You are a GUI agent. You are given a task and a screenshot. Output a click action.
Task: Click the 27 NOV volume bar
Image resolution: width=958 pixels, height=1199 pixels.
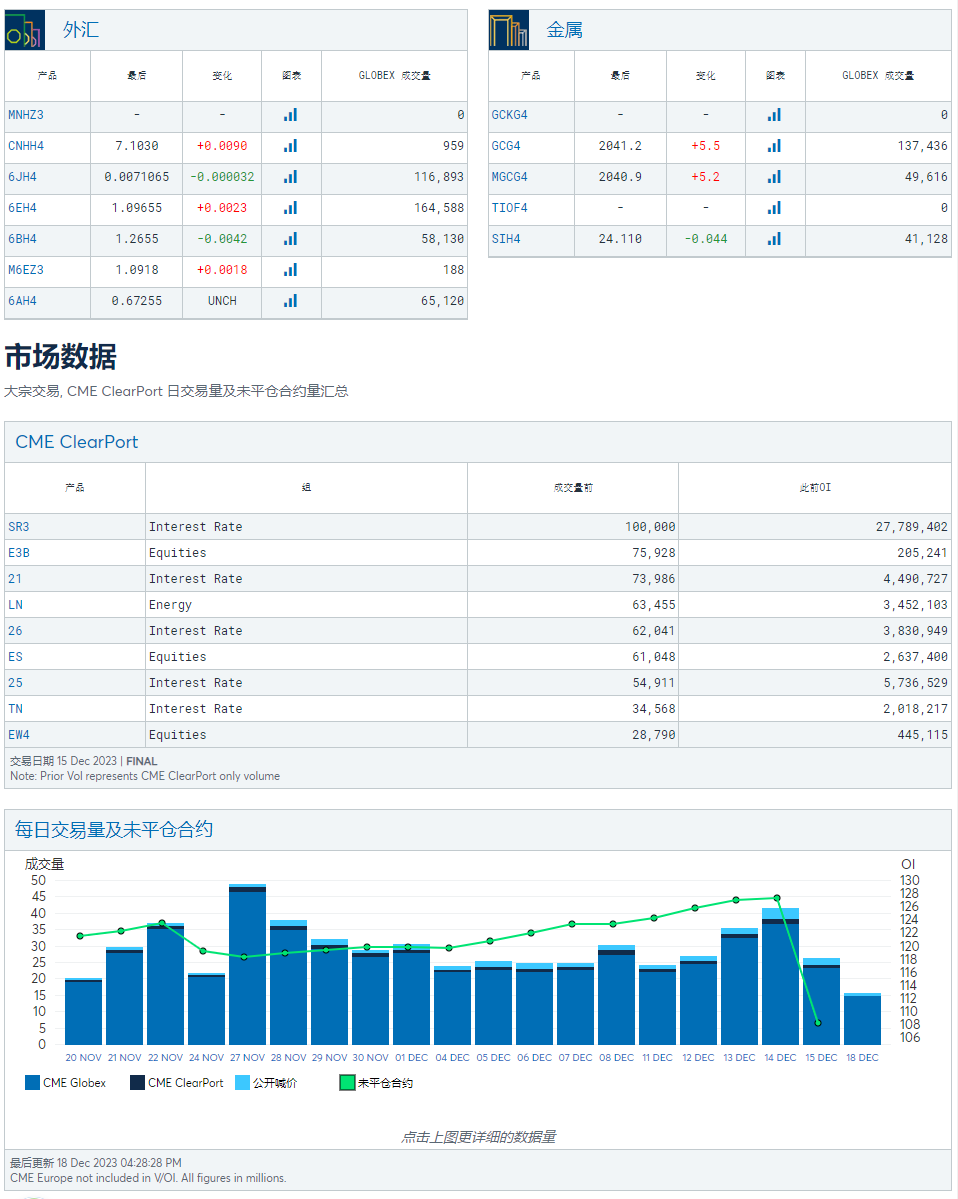coord(247,964)
